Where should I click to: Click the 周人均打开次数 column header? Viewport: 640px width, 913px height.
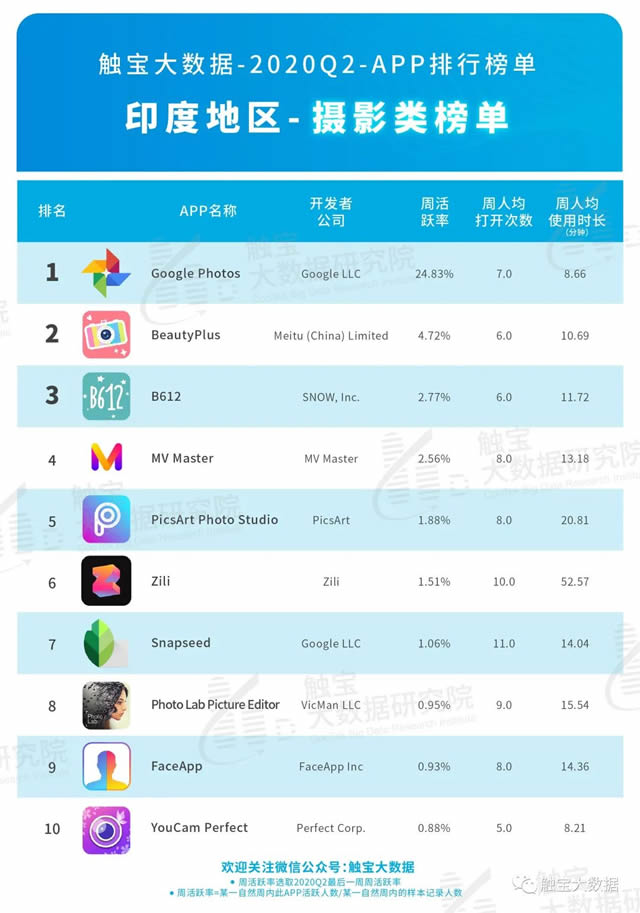point(504,211)
